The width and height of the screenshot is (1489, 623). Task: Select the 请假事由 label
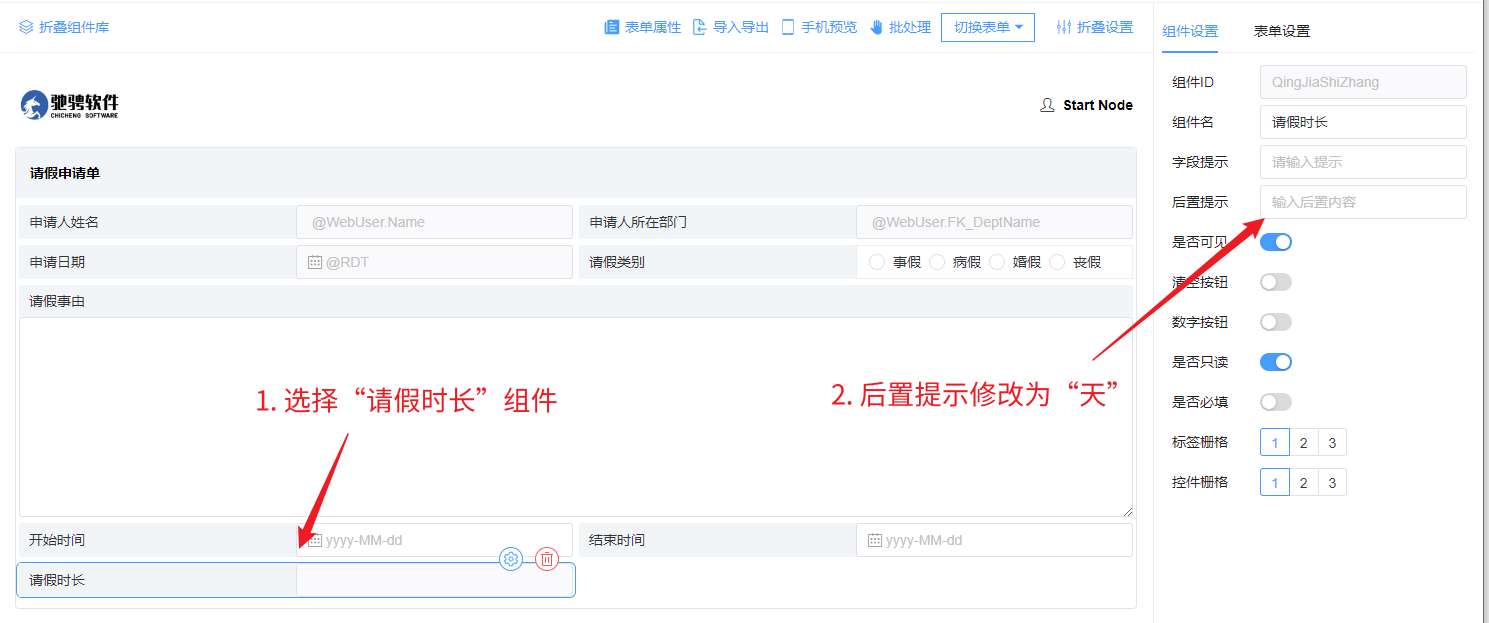click(57, 301)
